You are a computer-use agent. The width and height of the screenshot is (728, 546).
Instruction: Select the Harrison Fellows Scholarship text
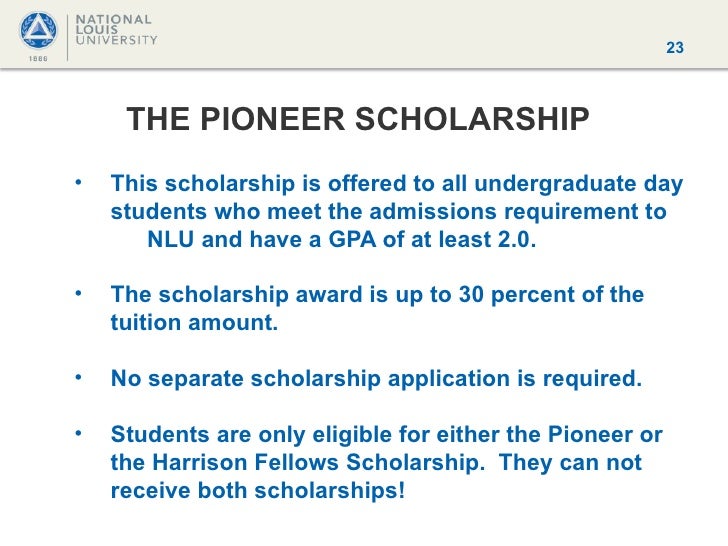pos(318,462)
